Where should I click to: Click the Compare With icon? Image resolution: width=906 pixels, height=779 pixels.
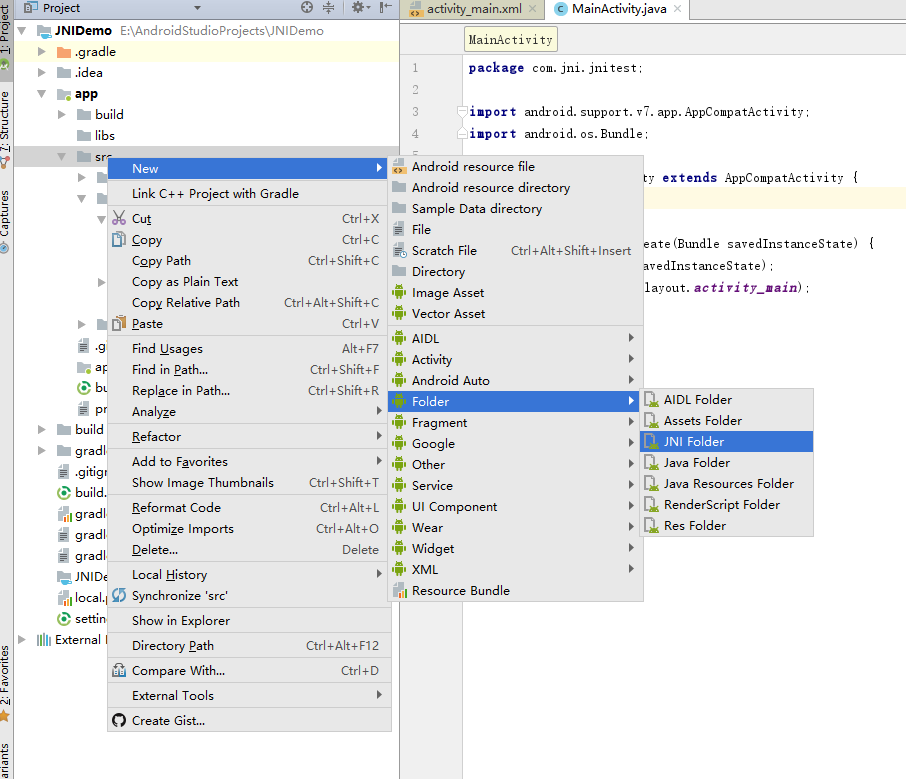pyautogui.click(x=119, y=670)
